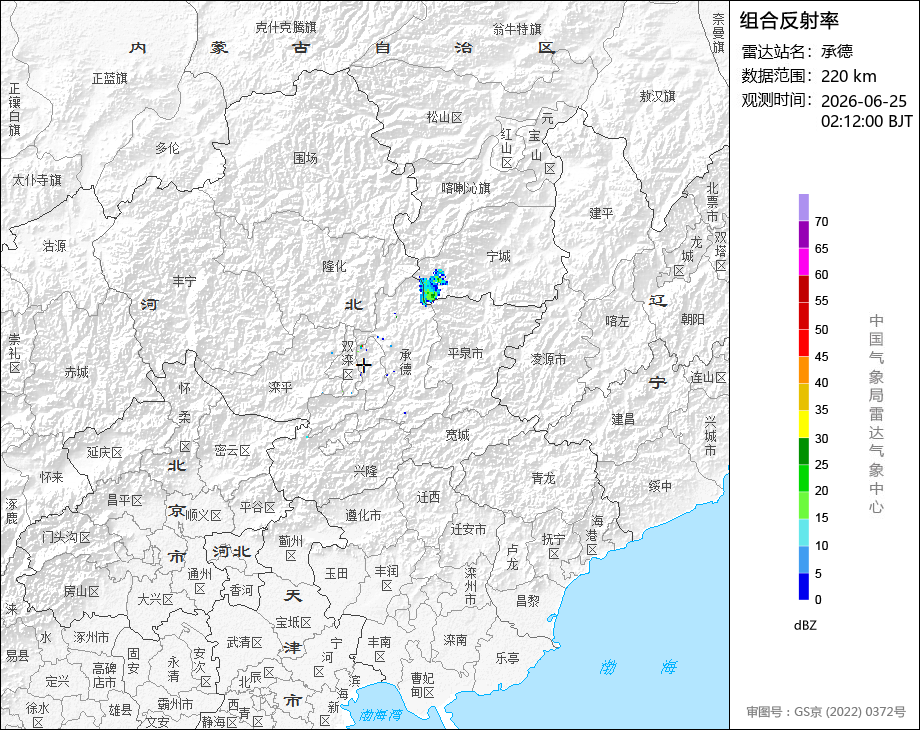Click the 平谷区 map label
Screen dimensions: 920x730
[x=258, y=507]
